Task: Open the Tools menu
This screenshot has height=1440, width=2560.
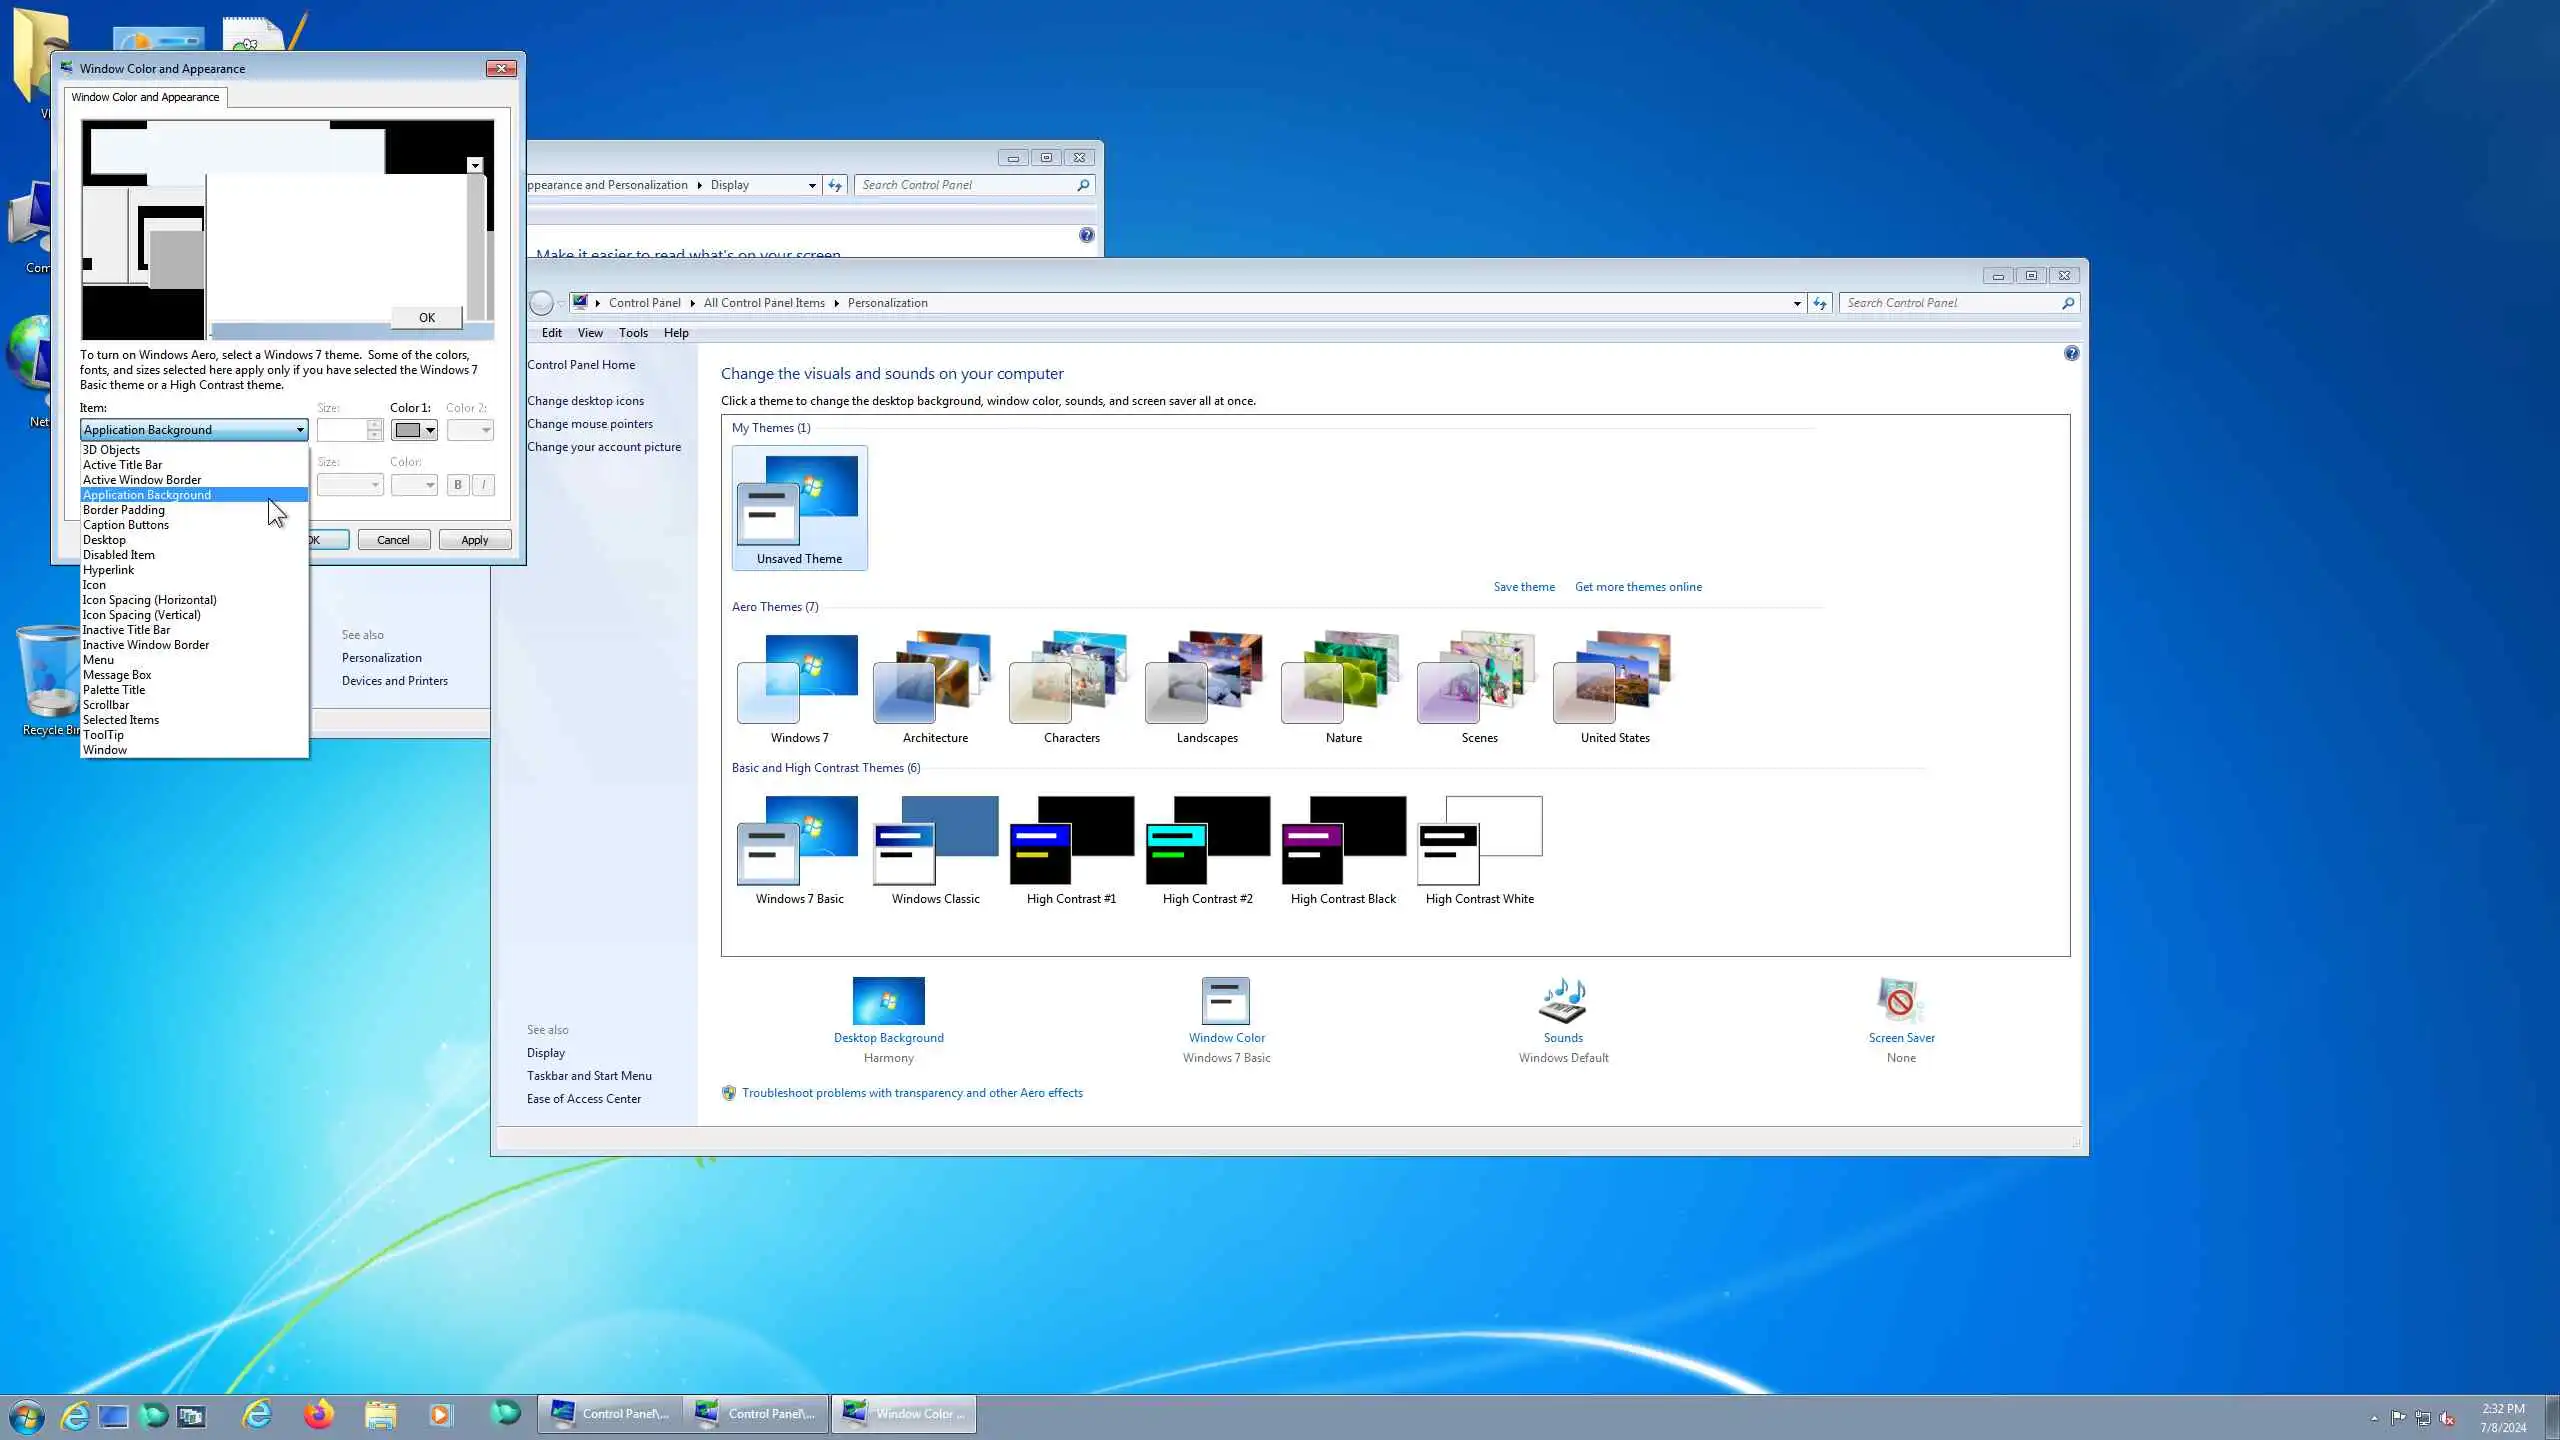Action: 633,333
